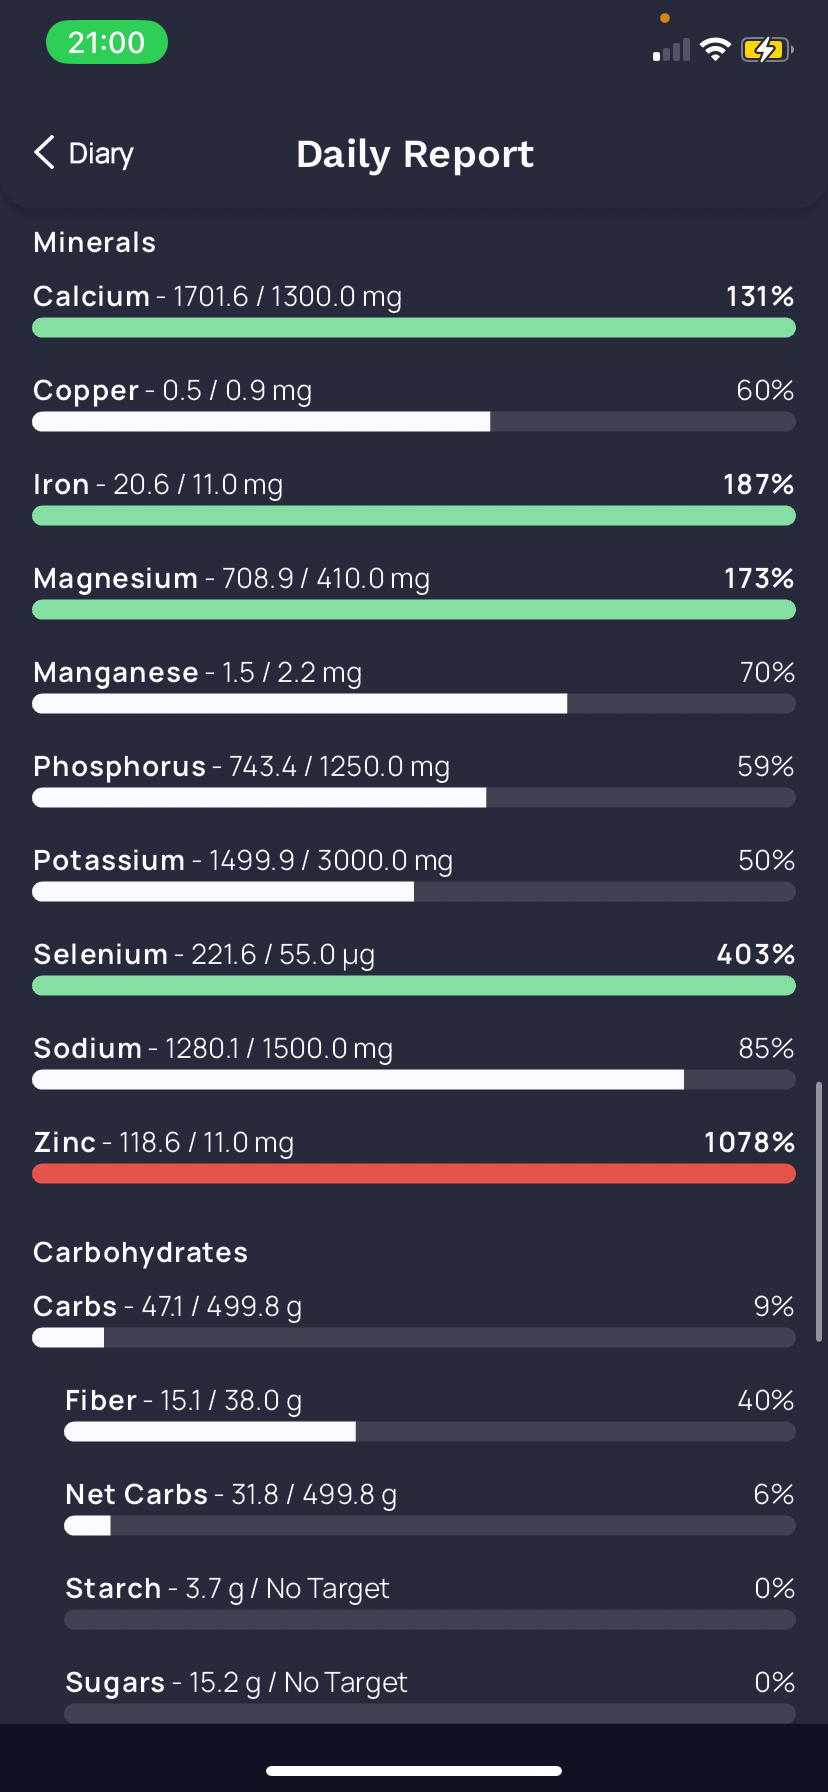Tap the cellular signal bars icon
This screenshot has width=828, height=1792.
tap(671, 50)
